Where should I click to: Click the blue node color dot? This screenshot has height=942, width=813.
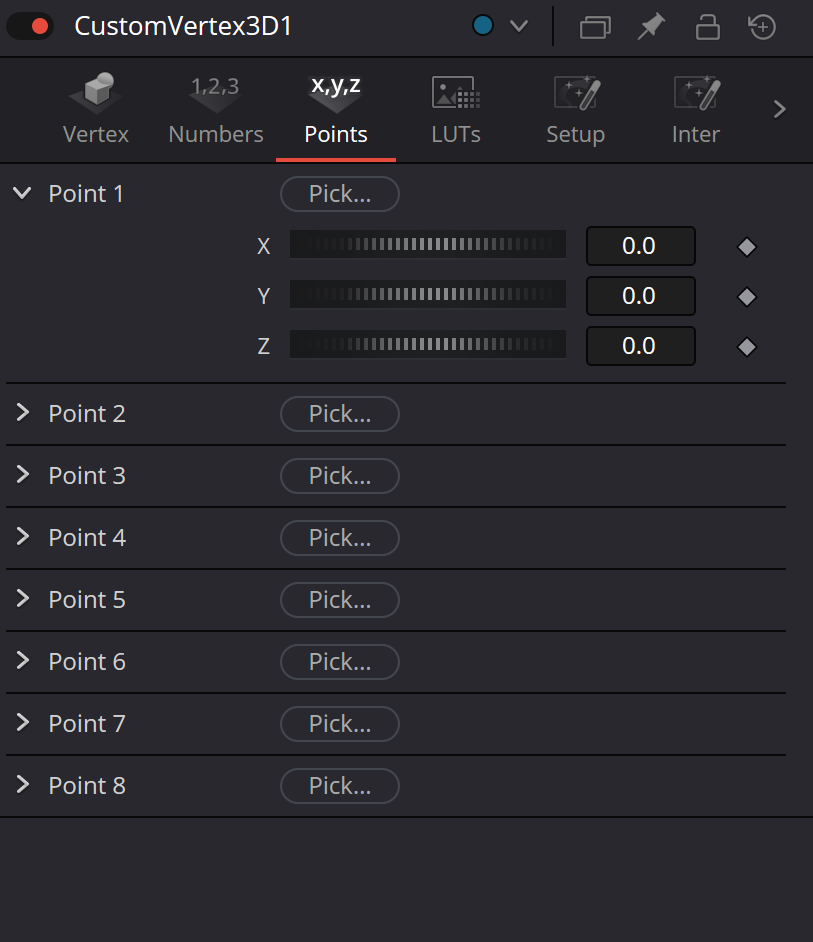tap(483, 26)
